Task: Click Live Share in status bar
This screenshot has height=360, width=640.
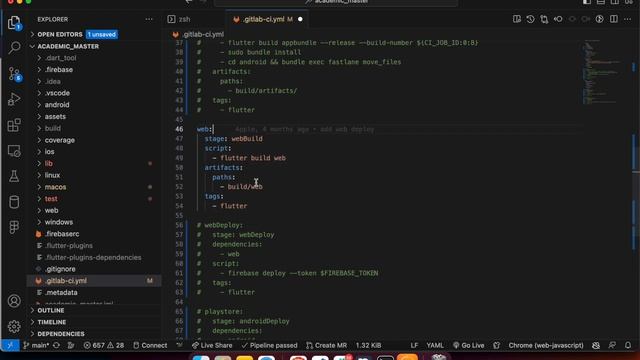Action: (x=212, y=345)
